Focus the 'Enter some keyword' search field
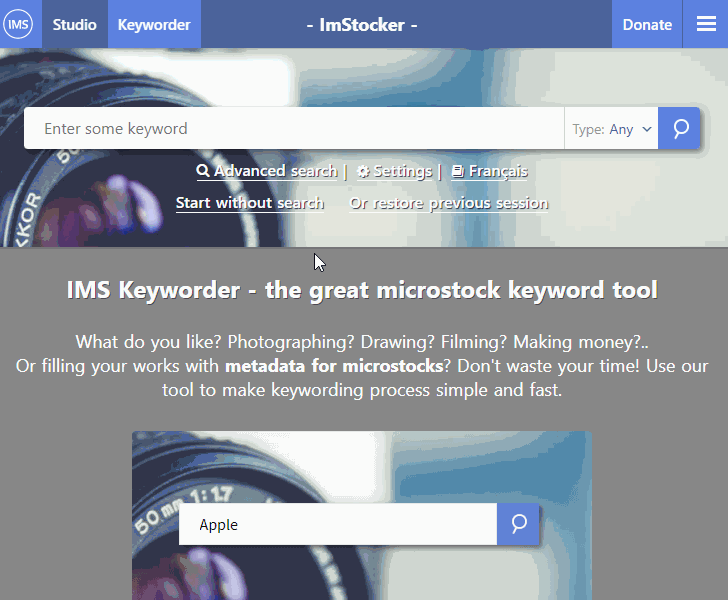This screenshot has width=728, height=600. (294, 128)
